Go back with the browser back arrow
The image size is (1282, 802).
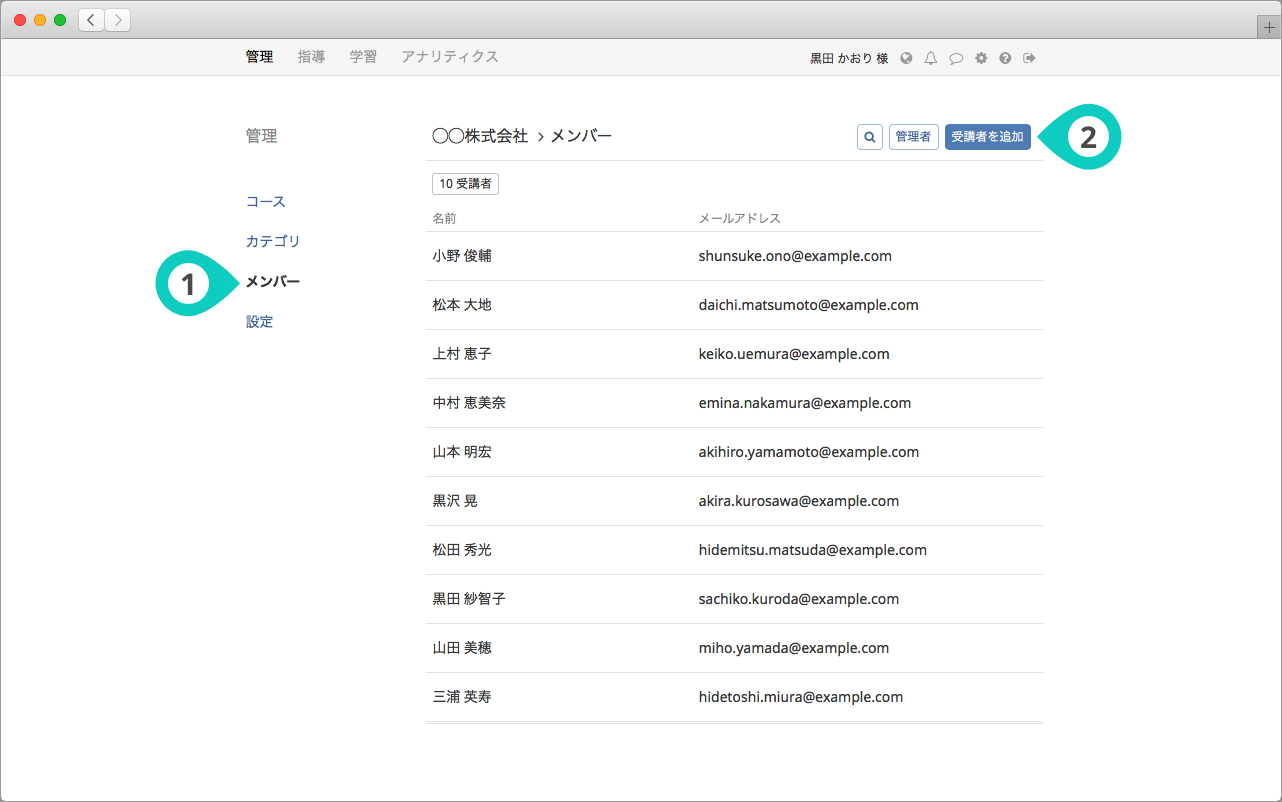click(92, 20)
